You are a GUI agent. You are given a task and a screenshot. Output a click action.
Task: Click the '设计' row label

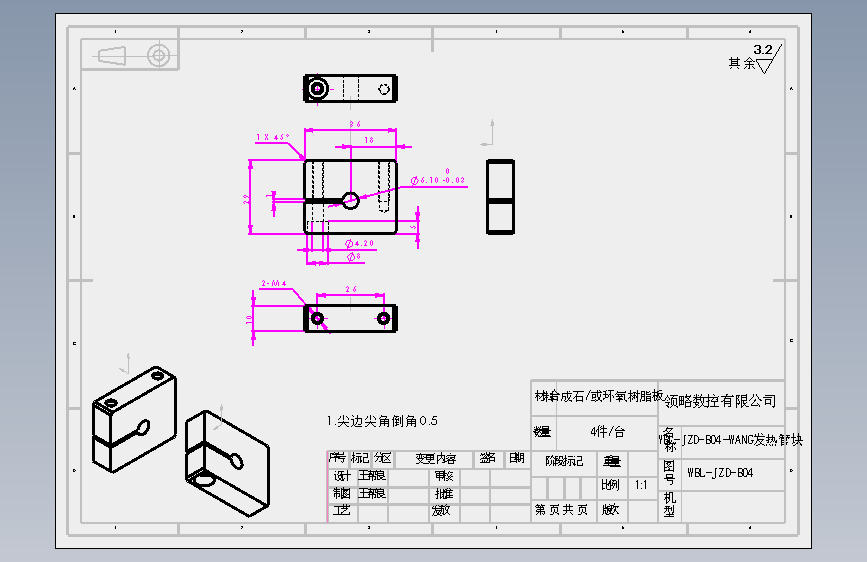tap(342, 476)
